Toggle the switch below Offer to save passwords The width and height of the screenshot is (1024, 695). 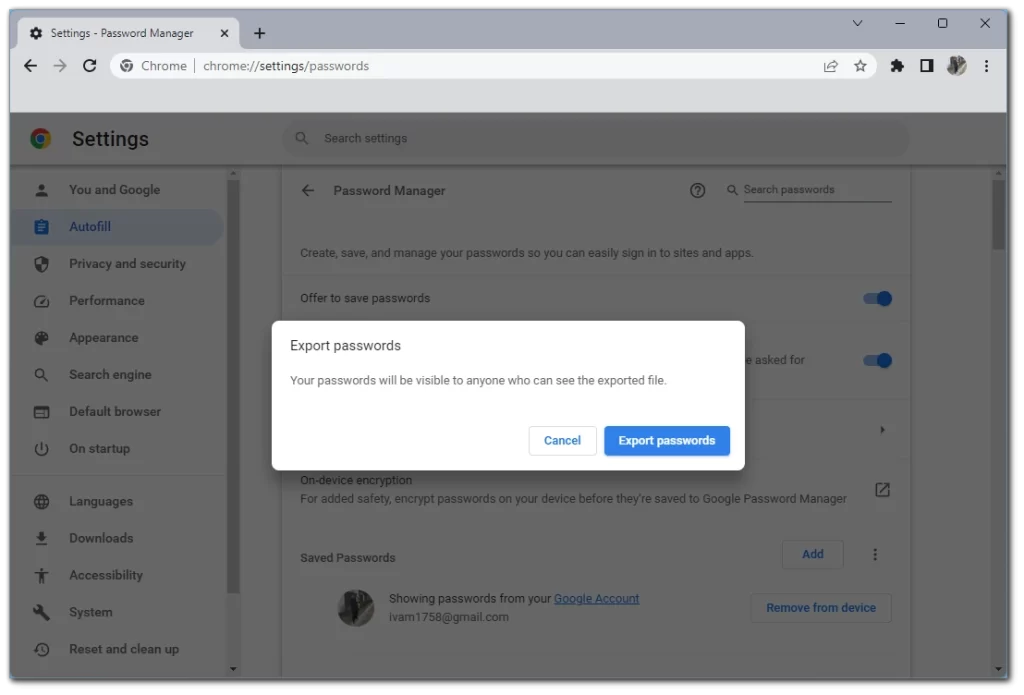click(877, 361)
